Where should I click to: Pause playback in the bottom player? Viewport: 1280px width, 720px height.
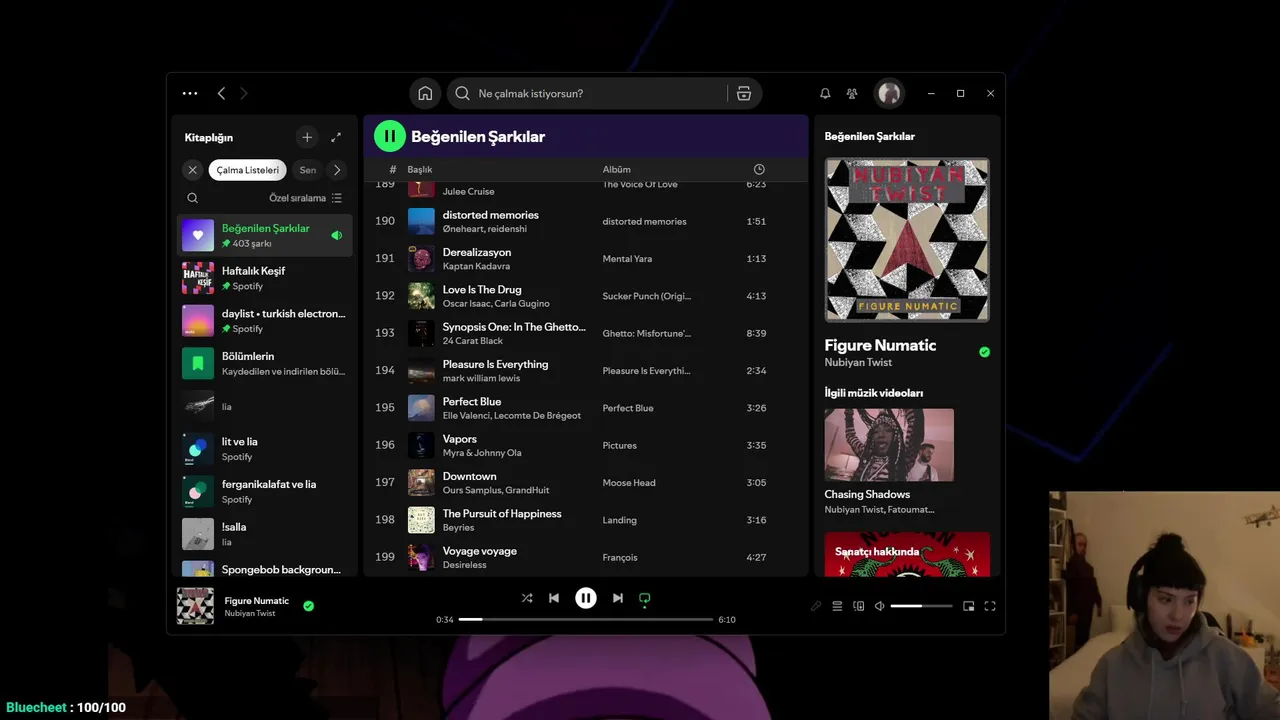[586, 598]
